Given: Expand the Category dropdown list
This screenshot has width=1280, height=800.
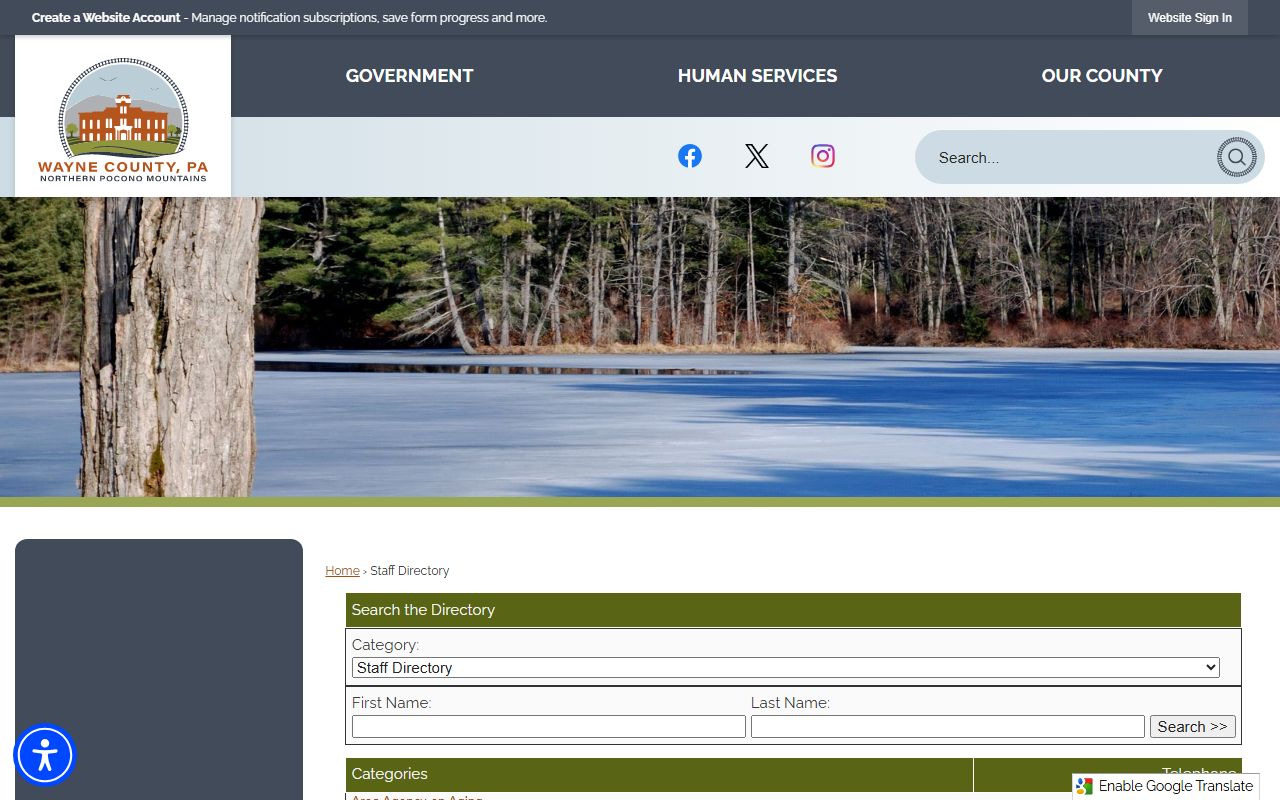Looking at the screenshot, I should (785, 668).
